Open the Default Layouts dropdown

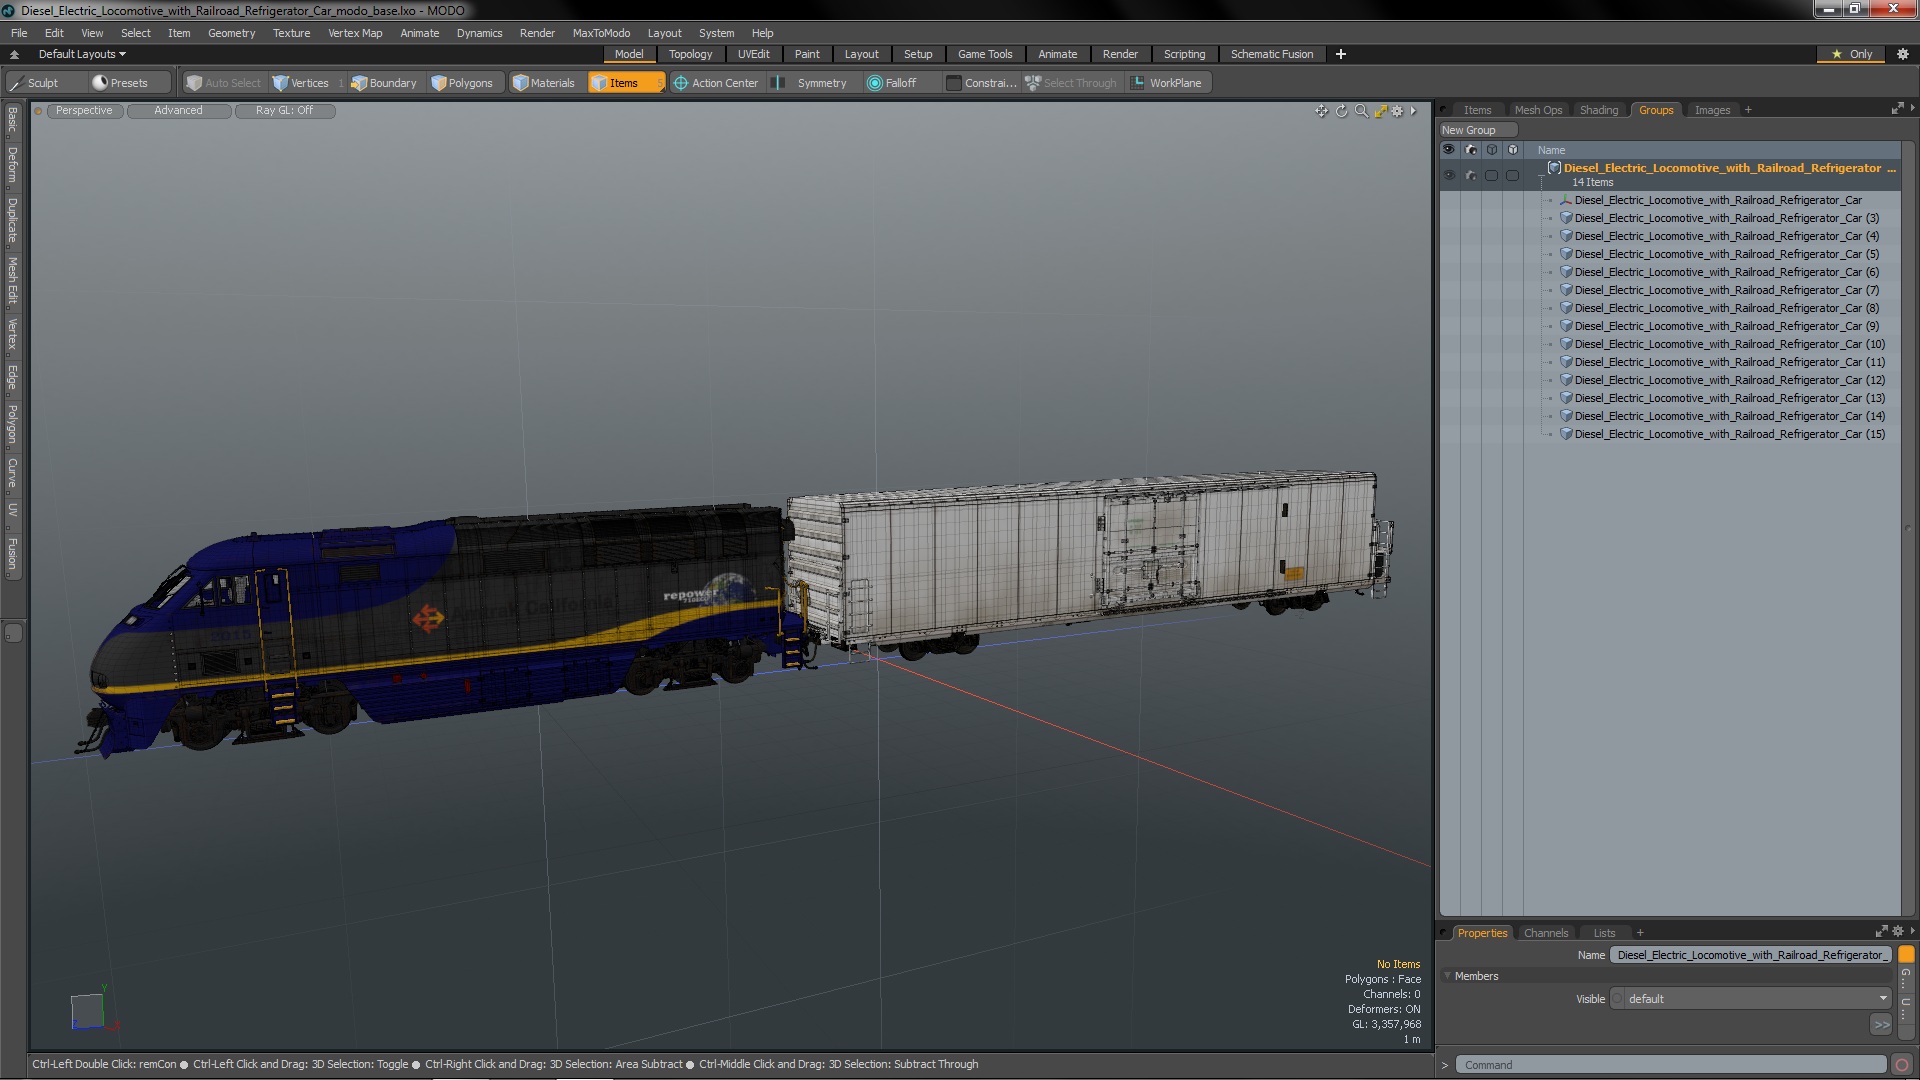click(82, 54)
